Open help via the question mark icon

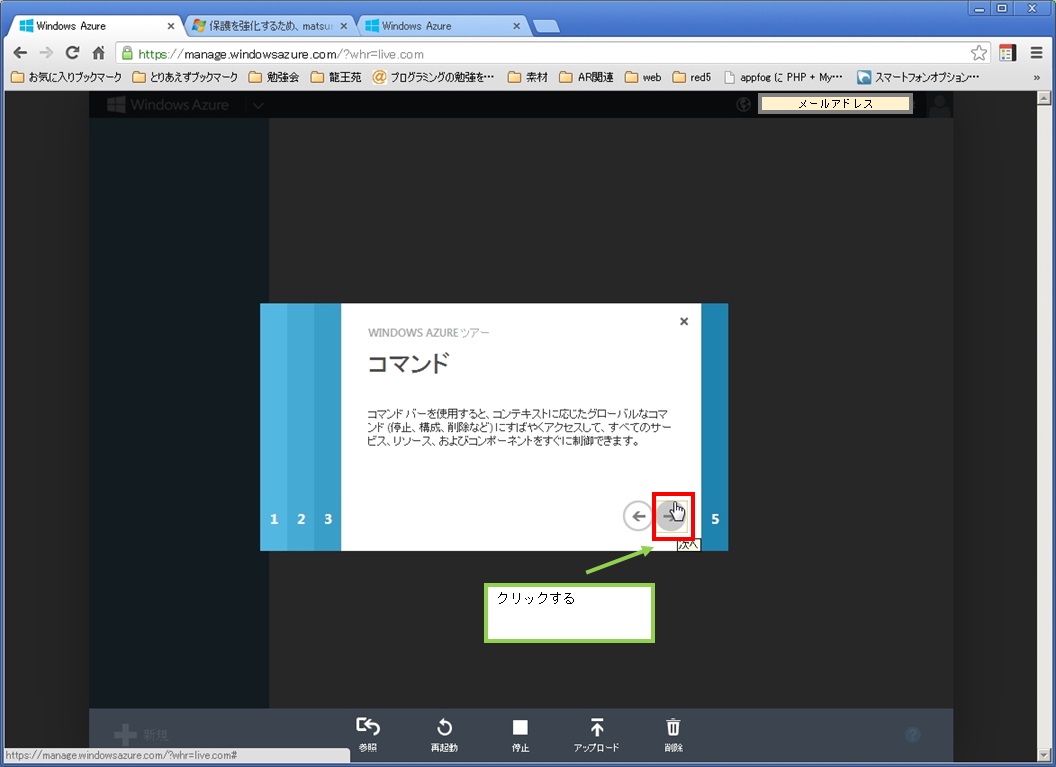click(x=913, y=734)
